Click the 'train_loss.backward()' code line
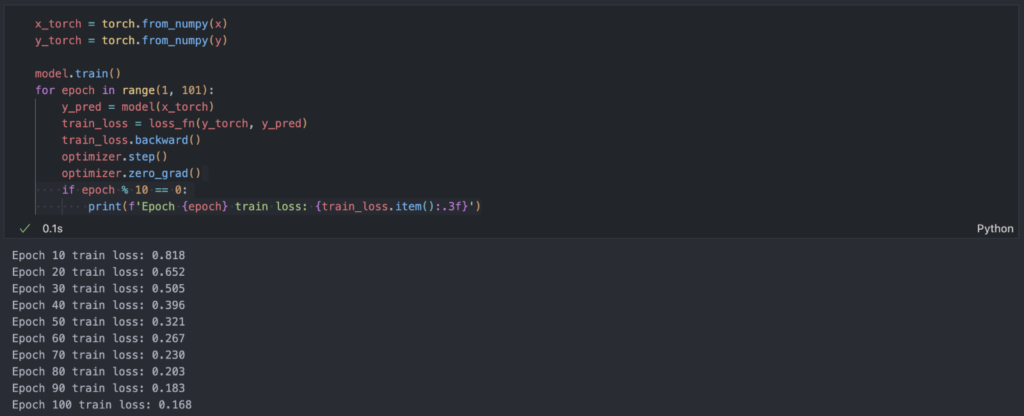1024x416 pixels. click(x=131, y=140)
